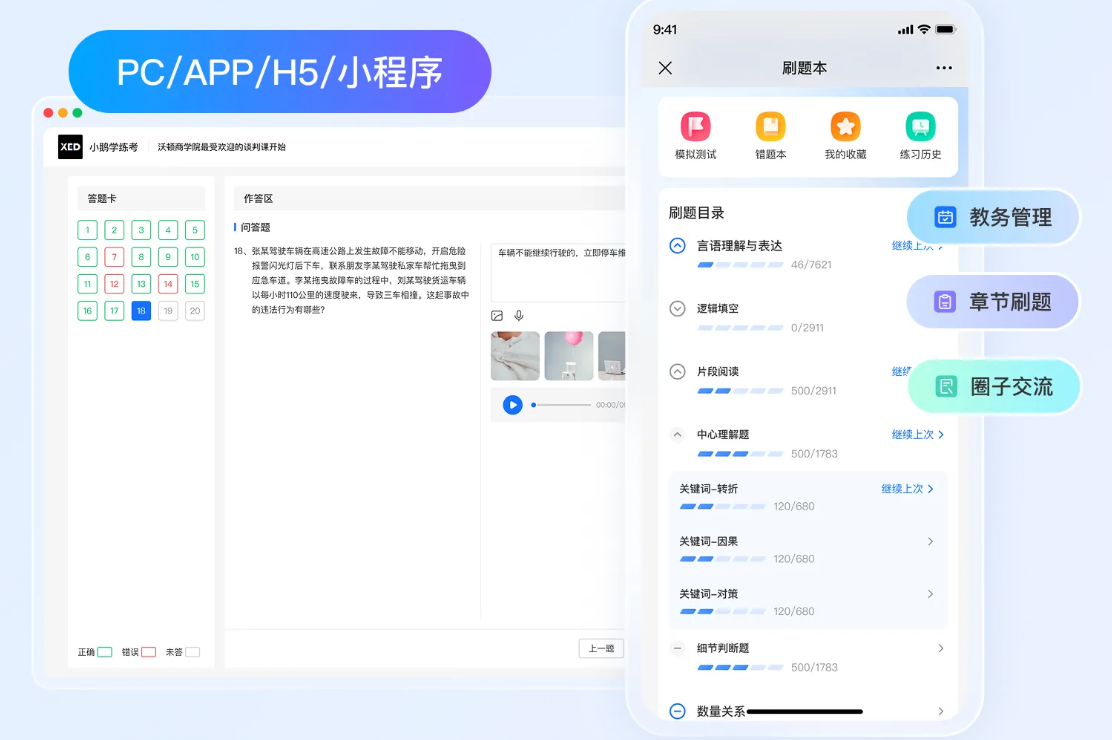Jump to question 13 in answer card
The height and width of the screenshot is (740, 1112).
[x=141, y=284]
